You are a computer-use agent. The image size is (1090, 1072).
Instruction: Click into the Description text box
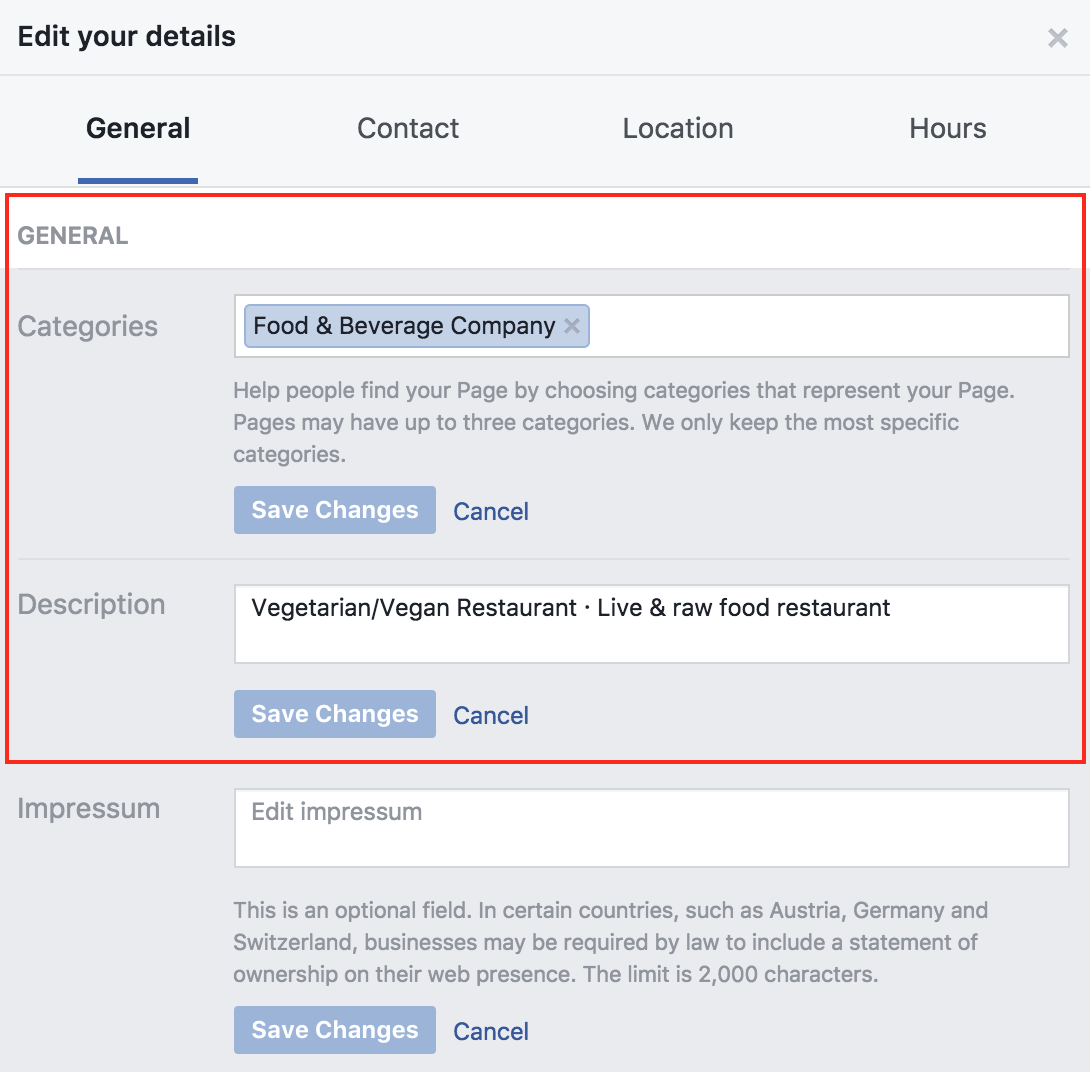coord(651,624)
